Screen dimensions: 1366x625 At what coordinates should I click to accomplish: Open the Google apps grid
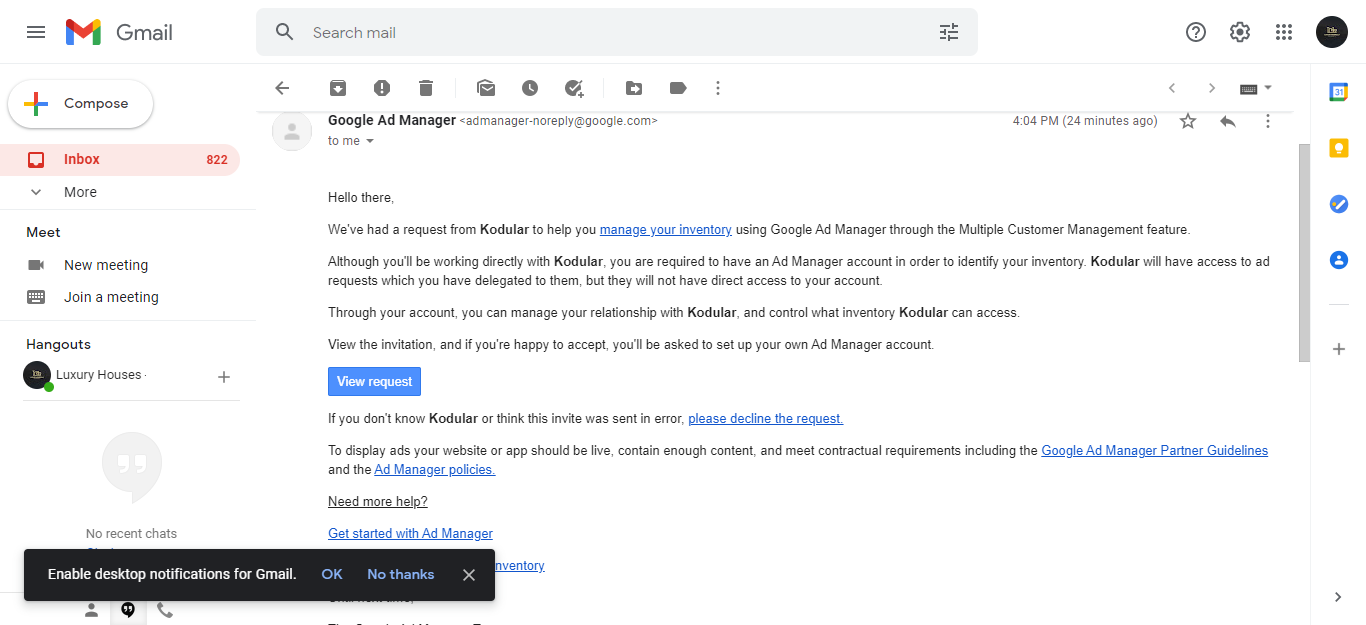1284,32
